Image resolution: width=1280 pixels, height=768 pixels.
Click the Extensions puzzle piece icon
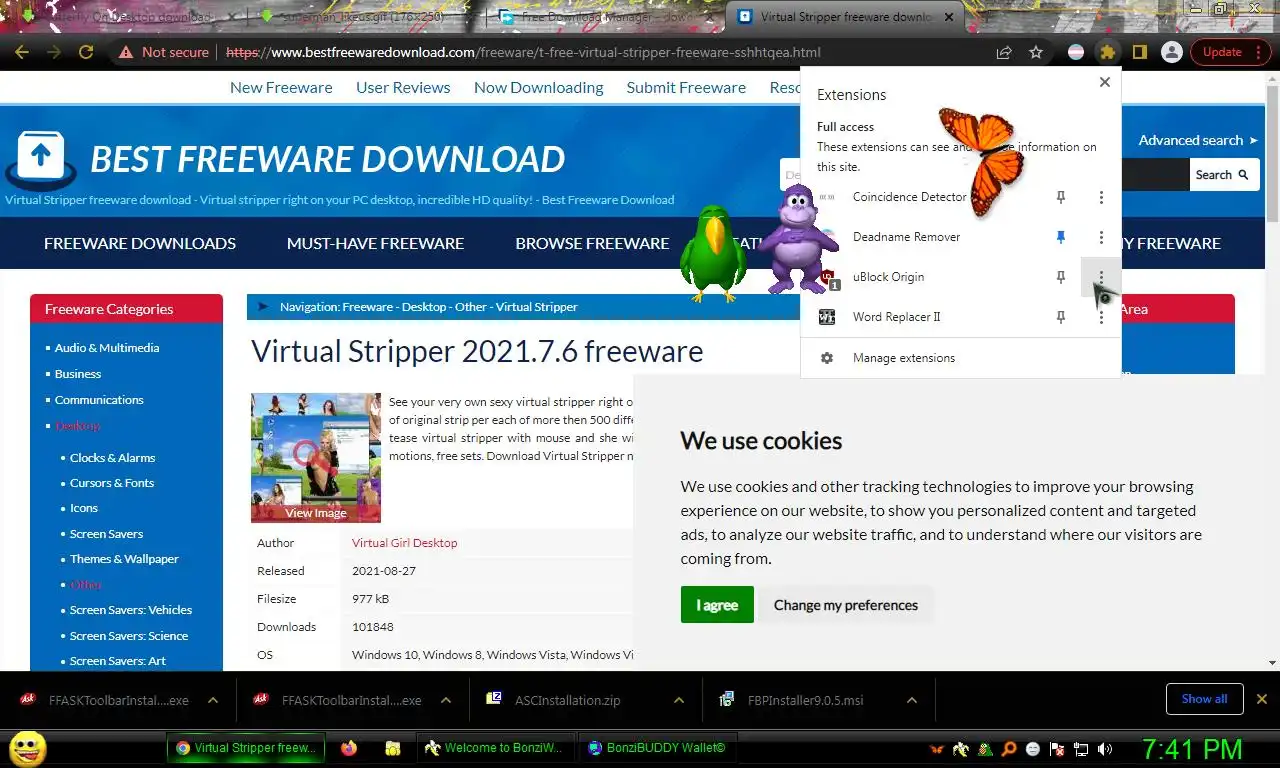[x=1107, y=52]
